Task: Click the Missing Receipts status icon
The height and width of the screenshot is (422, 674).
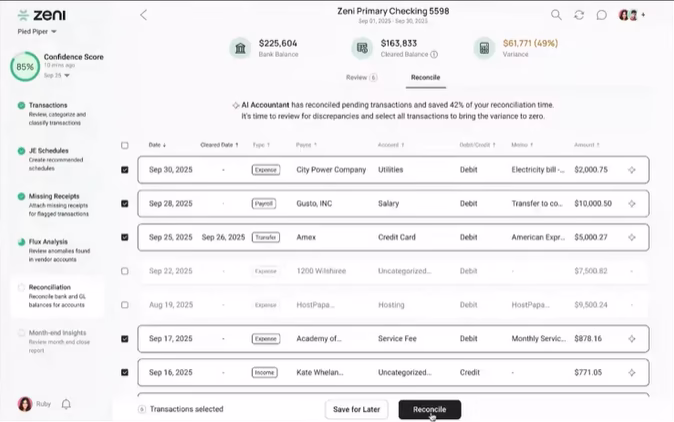Action: click(21, 196)
